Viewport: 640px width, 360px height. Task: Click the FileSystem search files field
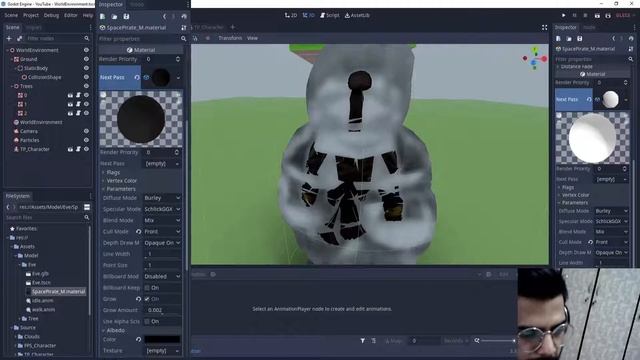coord(47,218)
